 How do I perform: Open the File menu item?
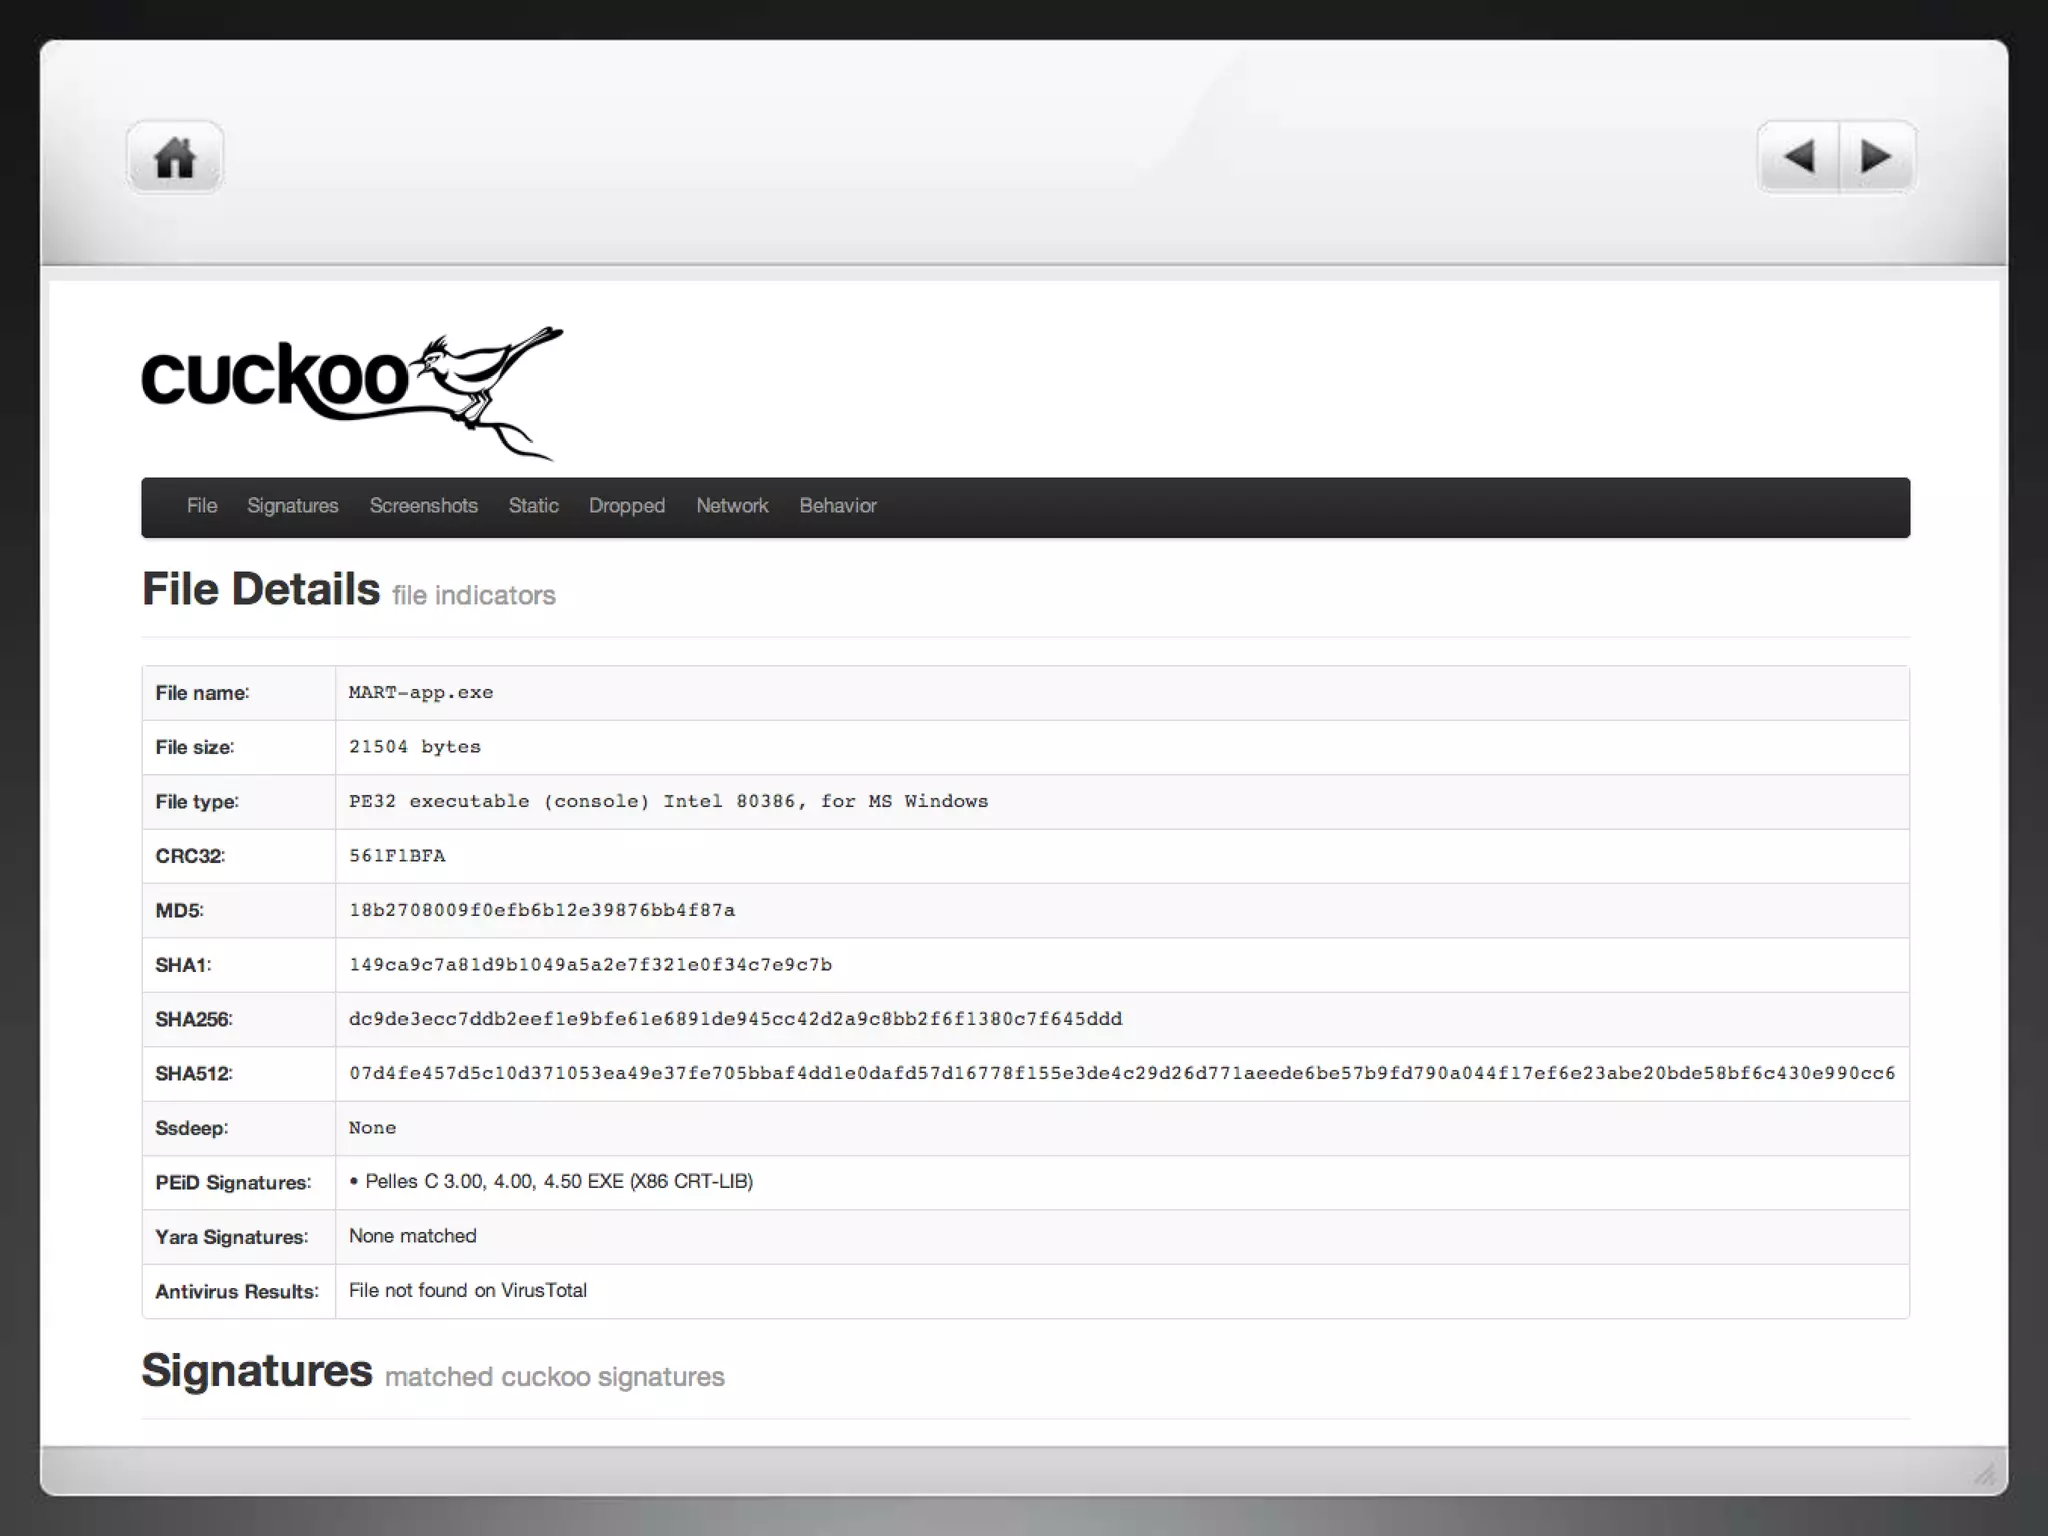point(201,506)
